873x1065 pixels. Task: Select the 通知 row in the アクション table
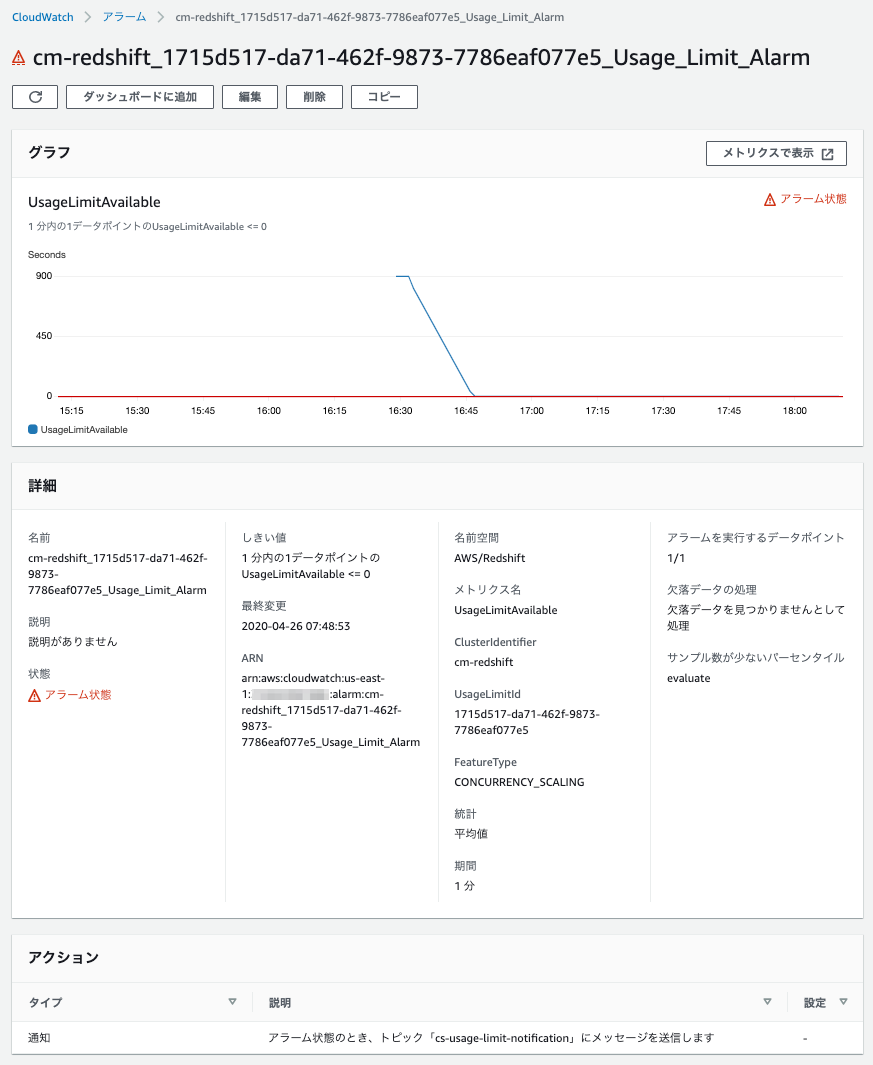point(39,1037)
